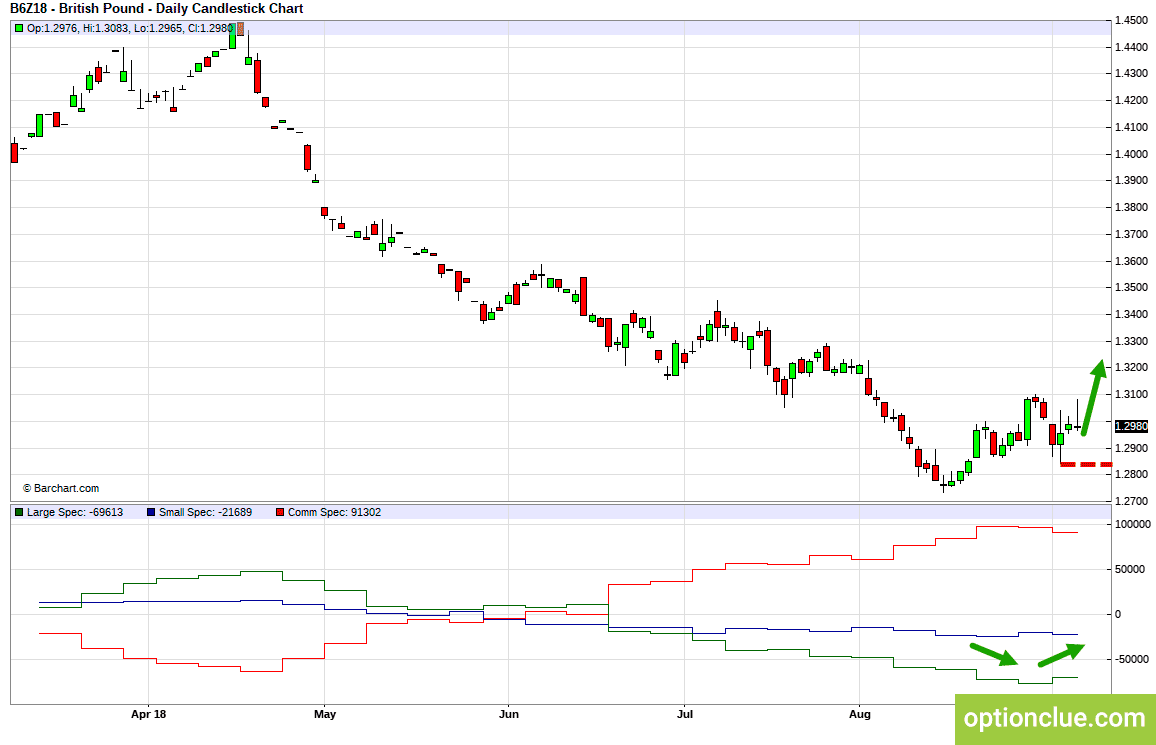Screen dimensions: 1156x745
Task: Click the Aug date axis label
Action: [860, 714]
